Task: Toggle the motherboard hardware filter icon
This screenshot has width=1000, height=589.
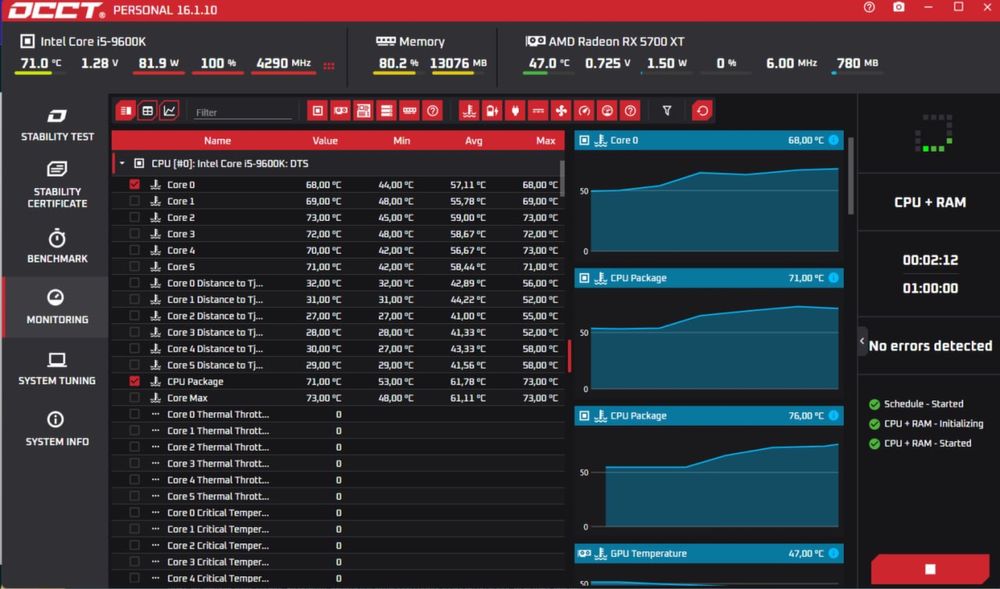Action: [364, 111]
